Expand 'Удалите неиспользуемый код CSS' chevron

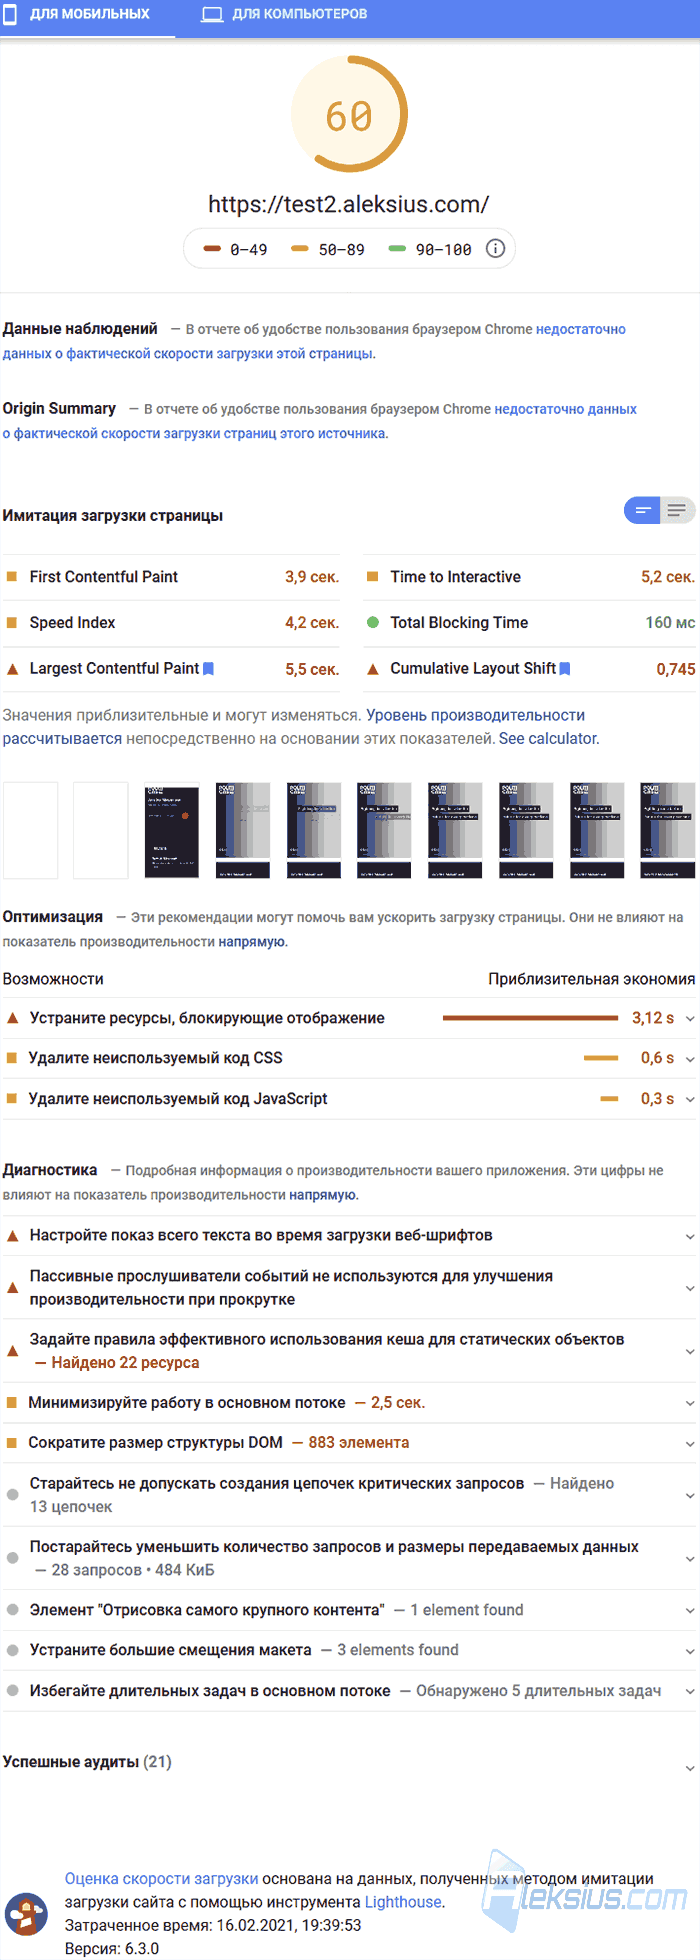(x=689, y=1059)
